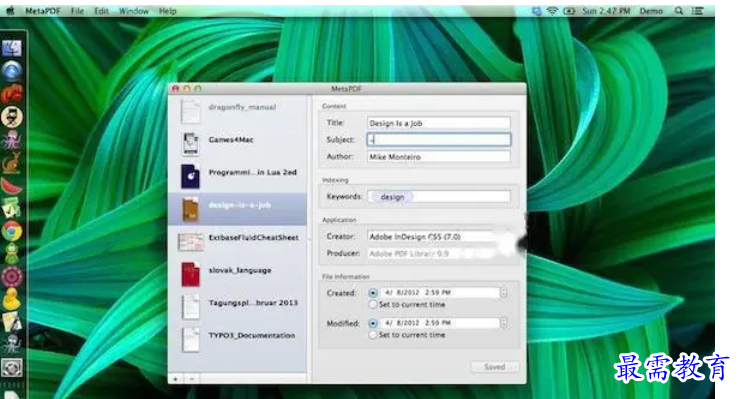
Task: Open Spotlight search magnifier
Action: pos(679,11)
